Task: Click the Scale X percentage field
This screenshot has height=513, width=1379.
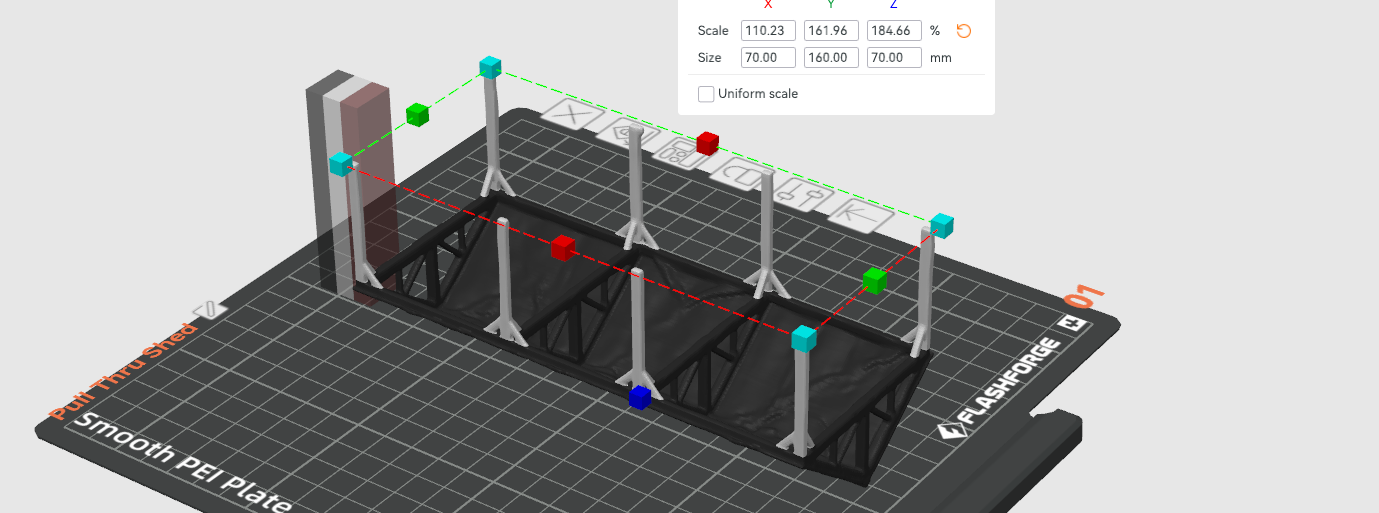Action: [x=768, y=31]
